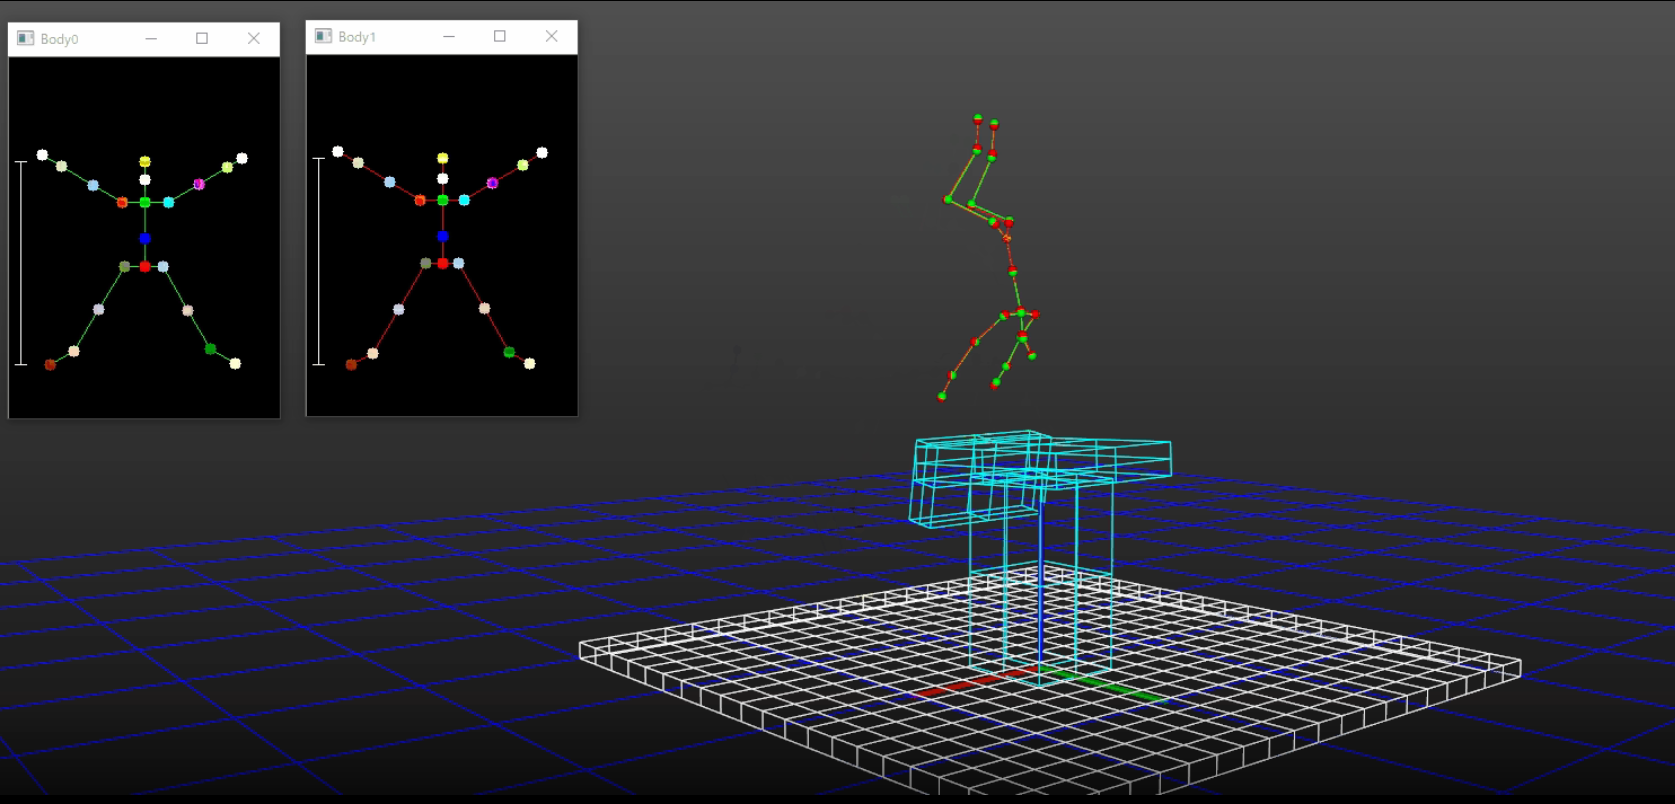Pick the orange-red shoulder joint in Body0
Image resolution: width=1675 pixels, height=804 pixels.
coord(122,202)
